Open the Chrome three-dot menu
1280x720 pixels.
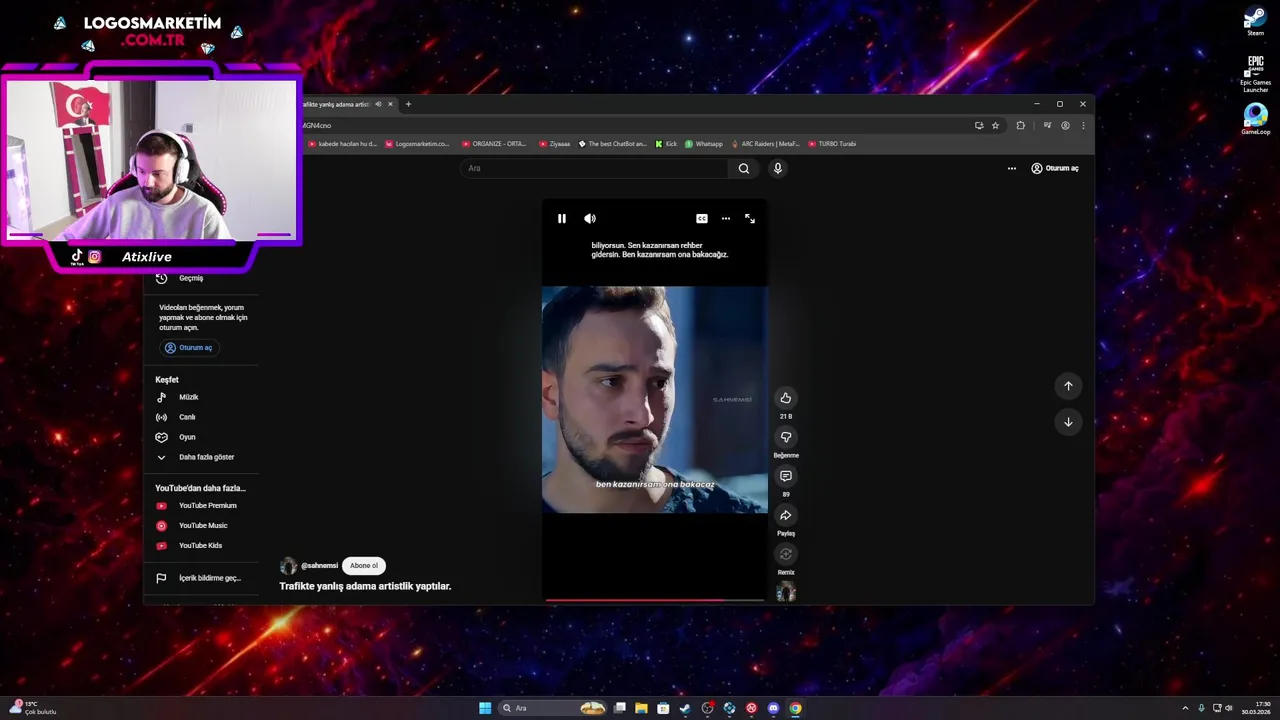[1083, 125]
